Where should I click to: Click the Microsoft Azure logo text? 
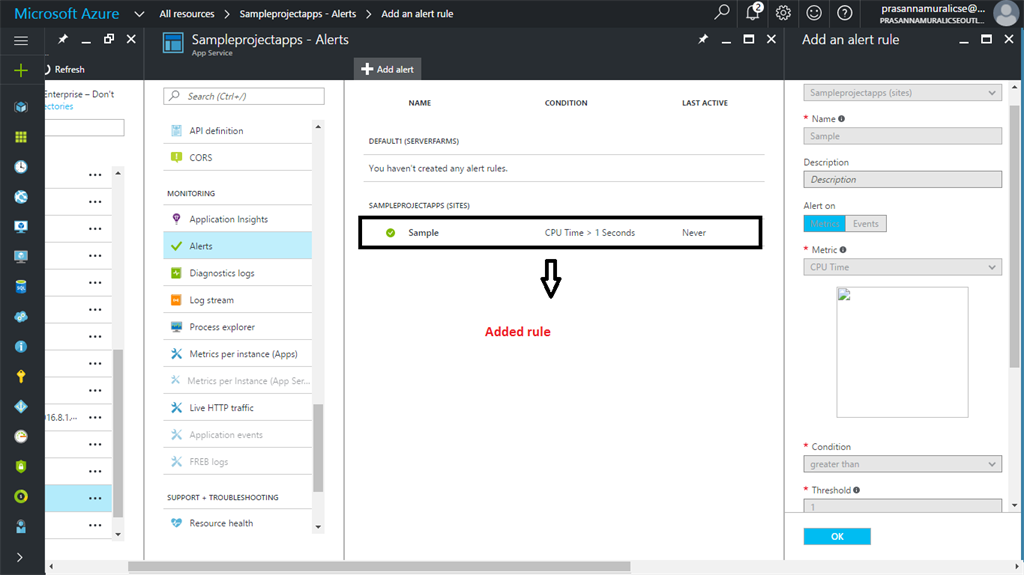coord(67,14)
